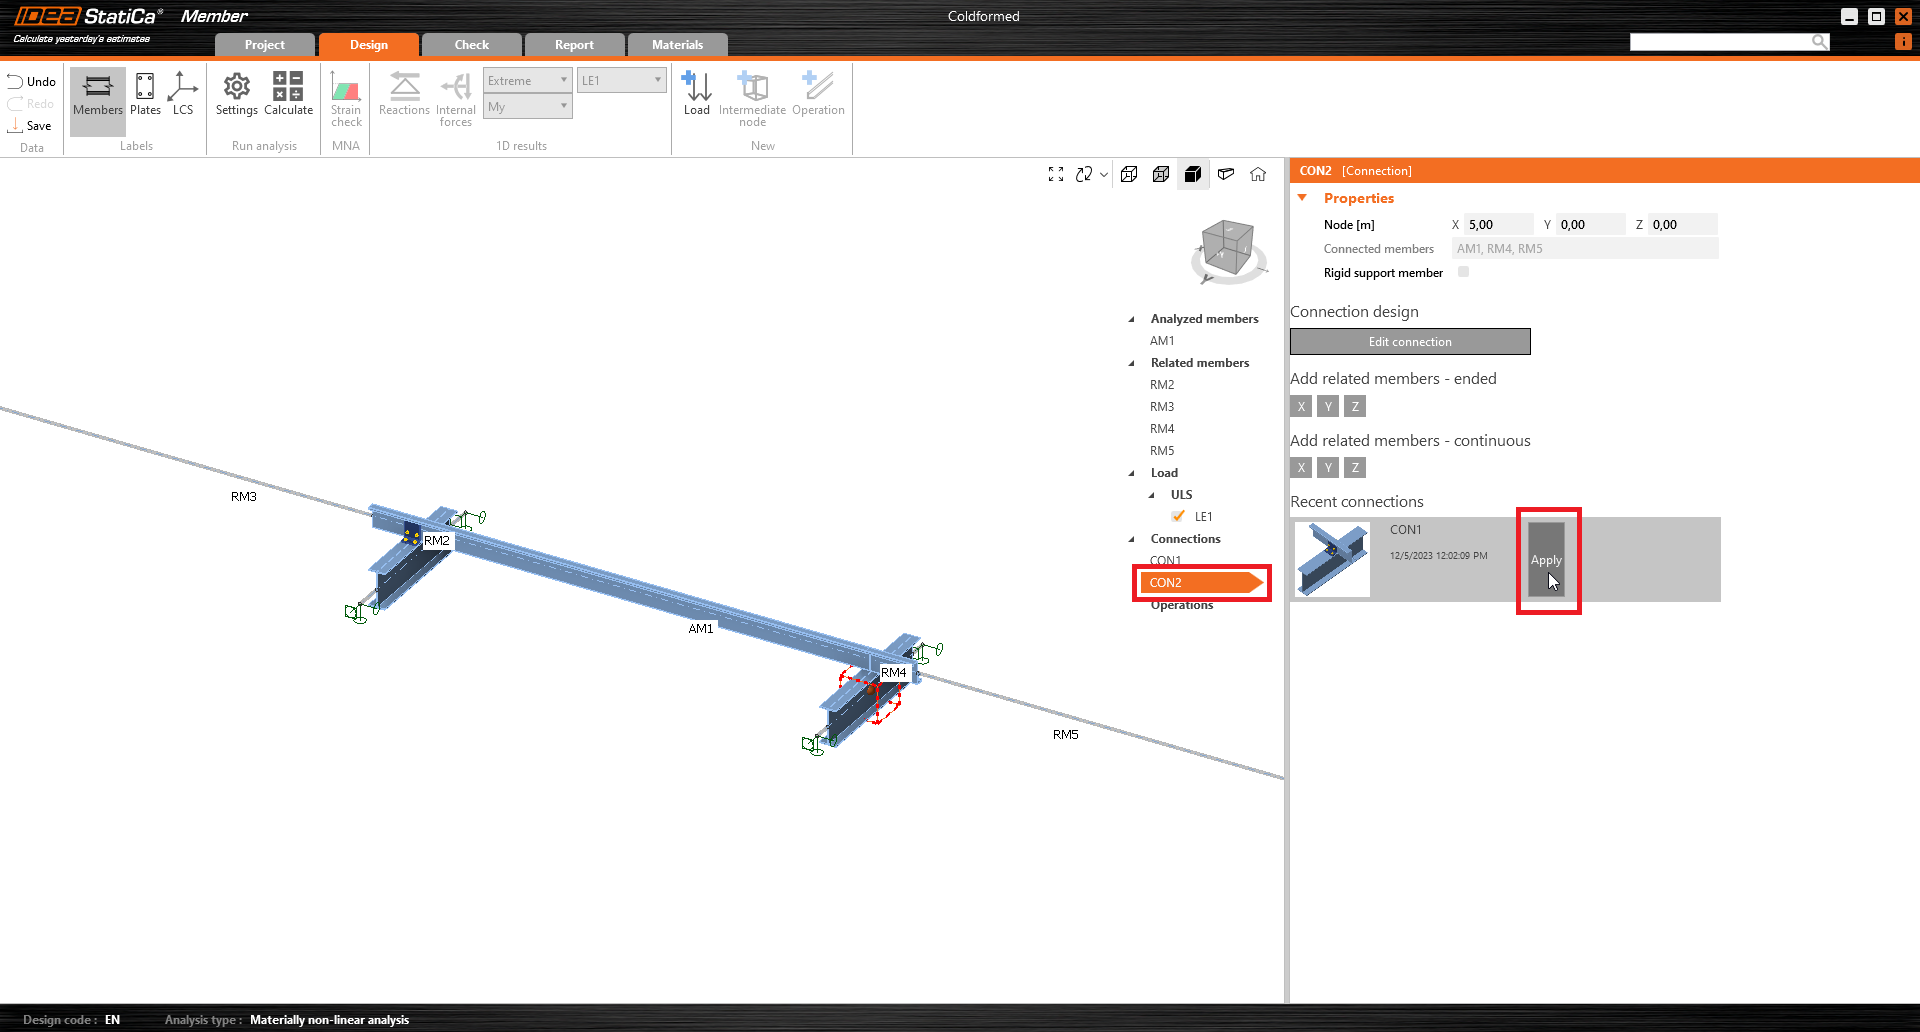Viewport: 1920px width, 1032px height.
Task: Select RM3 in the tree
Action: point(1162,407)
